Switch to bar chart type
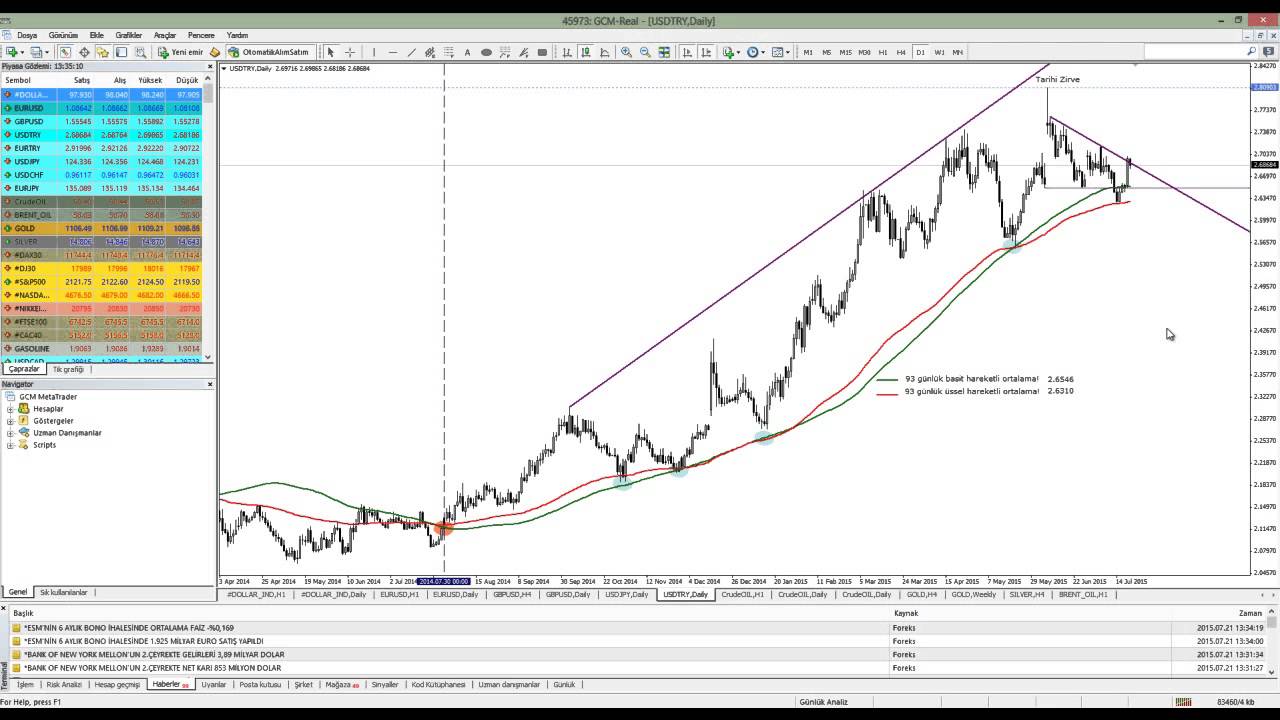The width and height of the screenshot is (1280, 720). 567,52
